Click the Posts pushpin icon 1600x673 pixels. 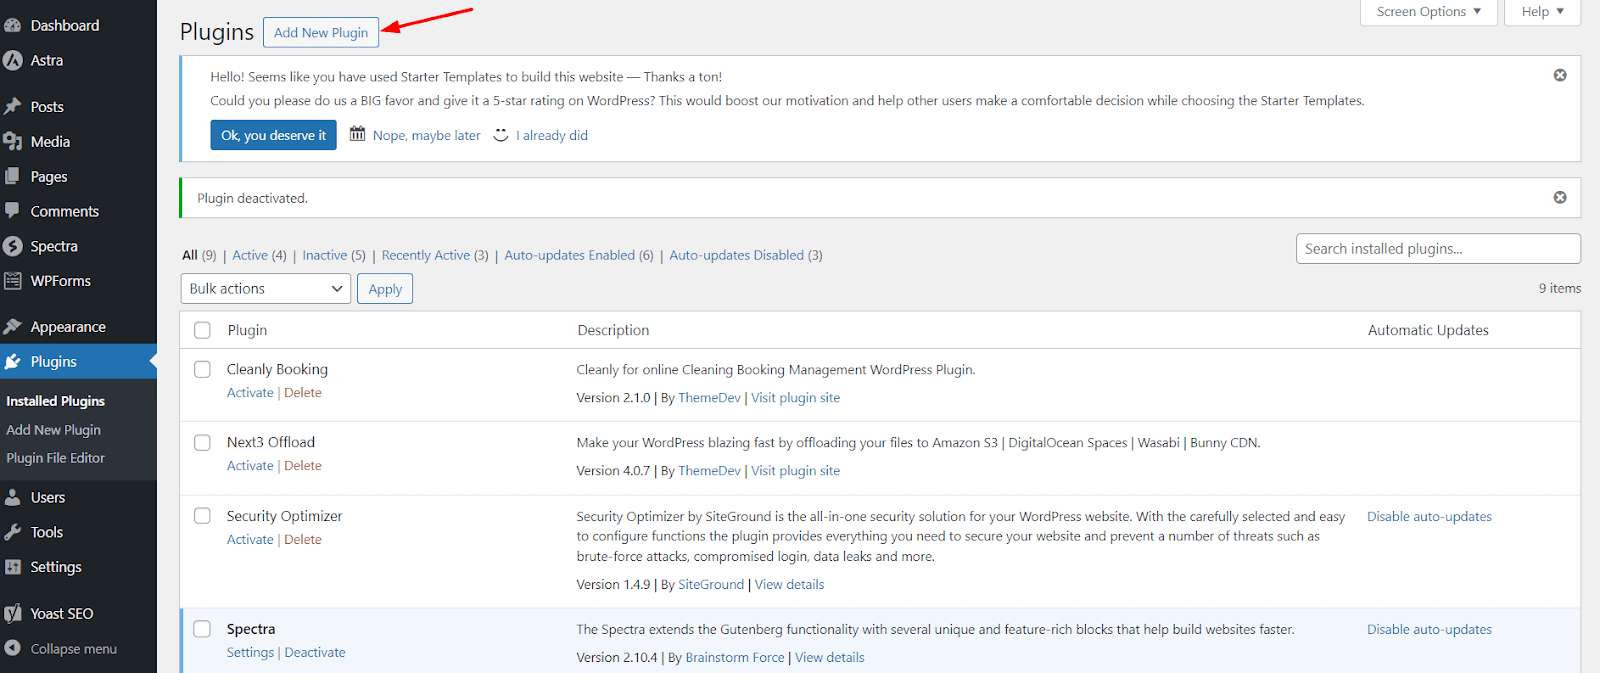pos(13,106)
